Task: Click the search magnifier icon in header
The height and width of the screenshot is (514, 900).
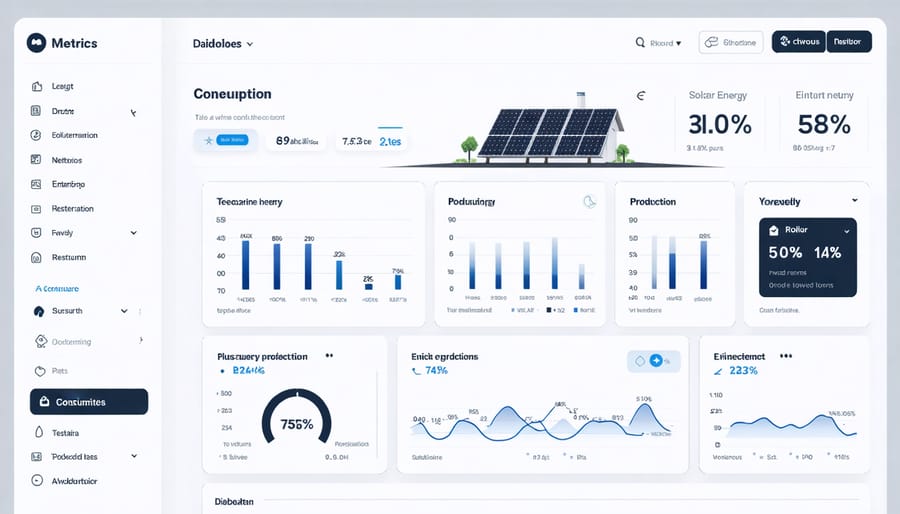Action: click(640, 43)
